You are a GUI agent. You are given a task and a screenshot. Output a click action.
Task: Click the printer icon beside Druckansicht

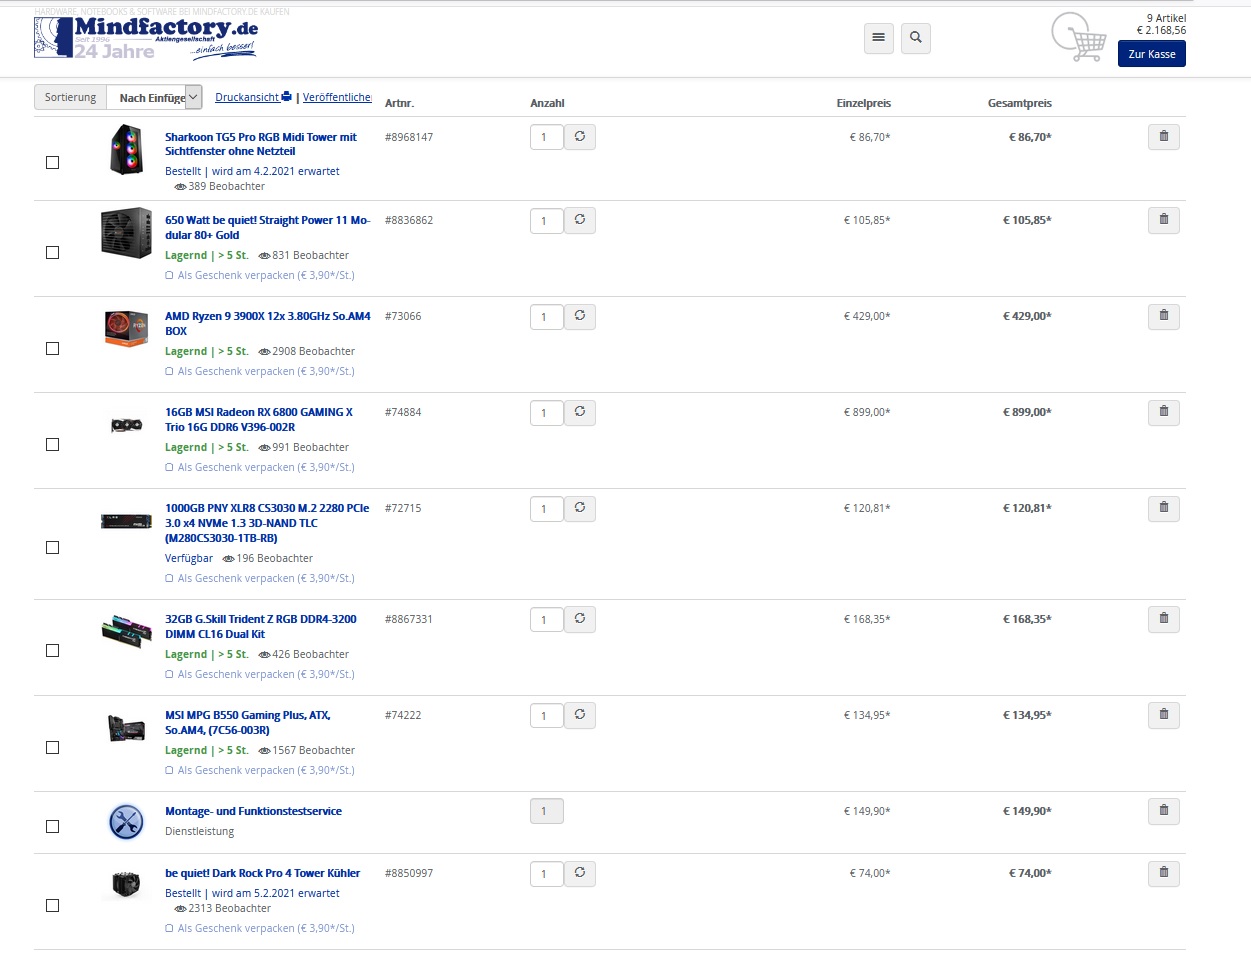(287, 97)
